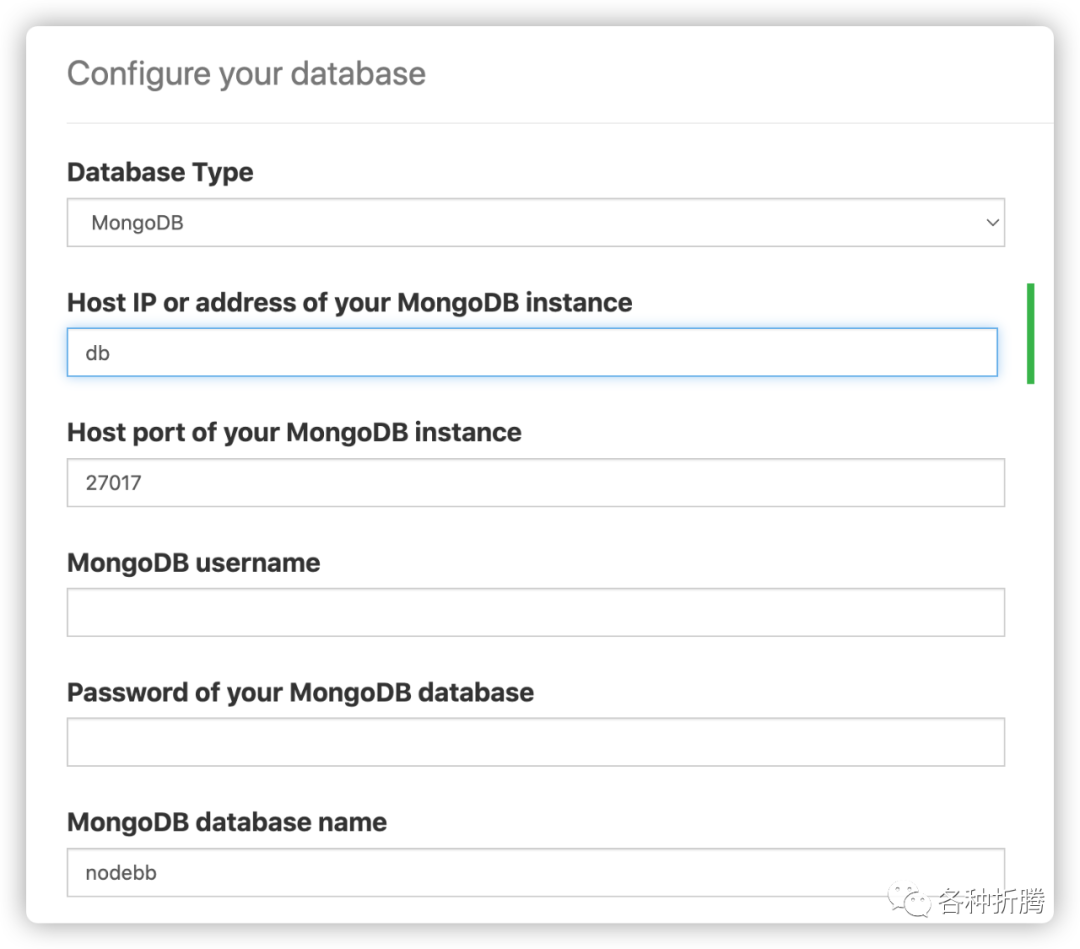Click the 各种折腾 watermark text
Viewport: 1080px width, 949px height.
pos(990,901)
